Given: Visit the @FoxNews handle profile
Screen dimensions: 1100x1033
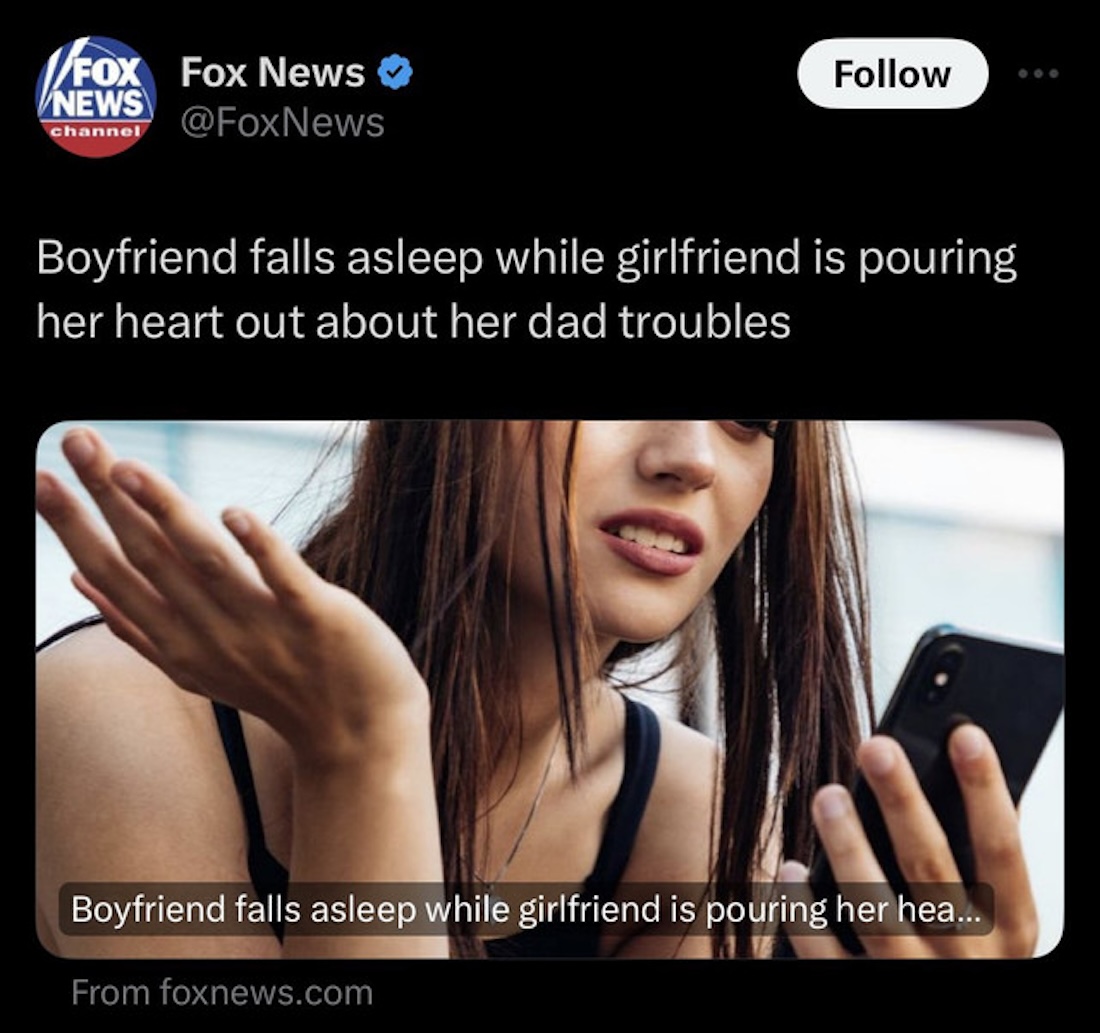Looking at the screenshot, I should click(282, 122).
